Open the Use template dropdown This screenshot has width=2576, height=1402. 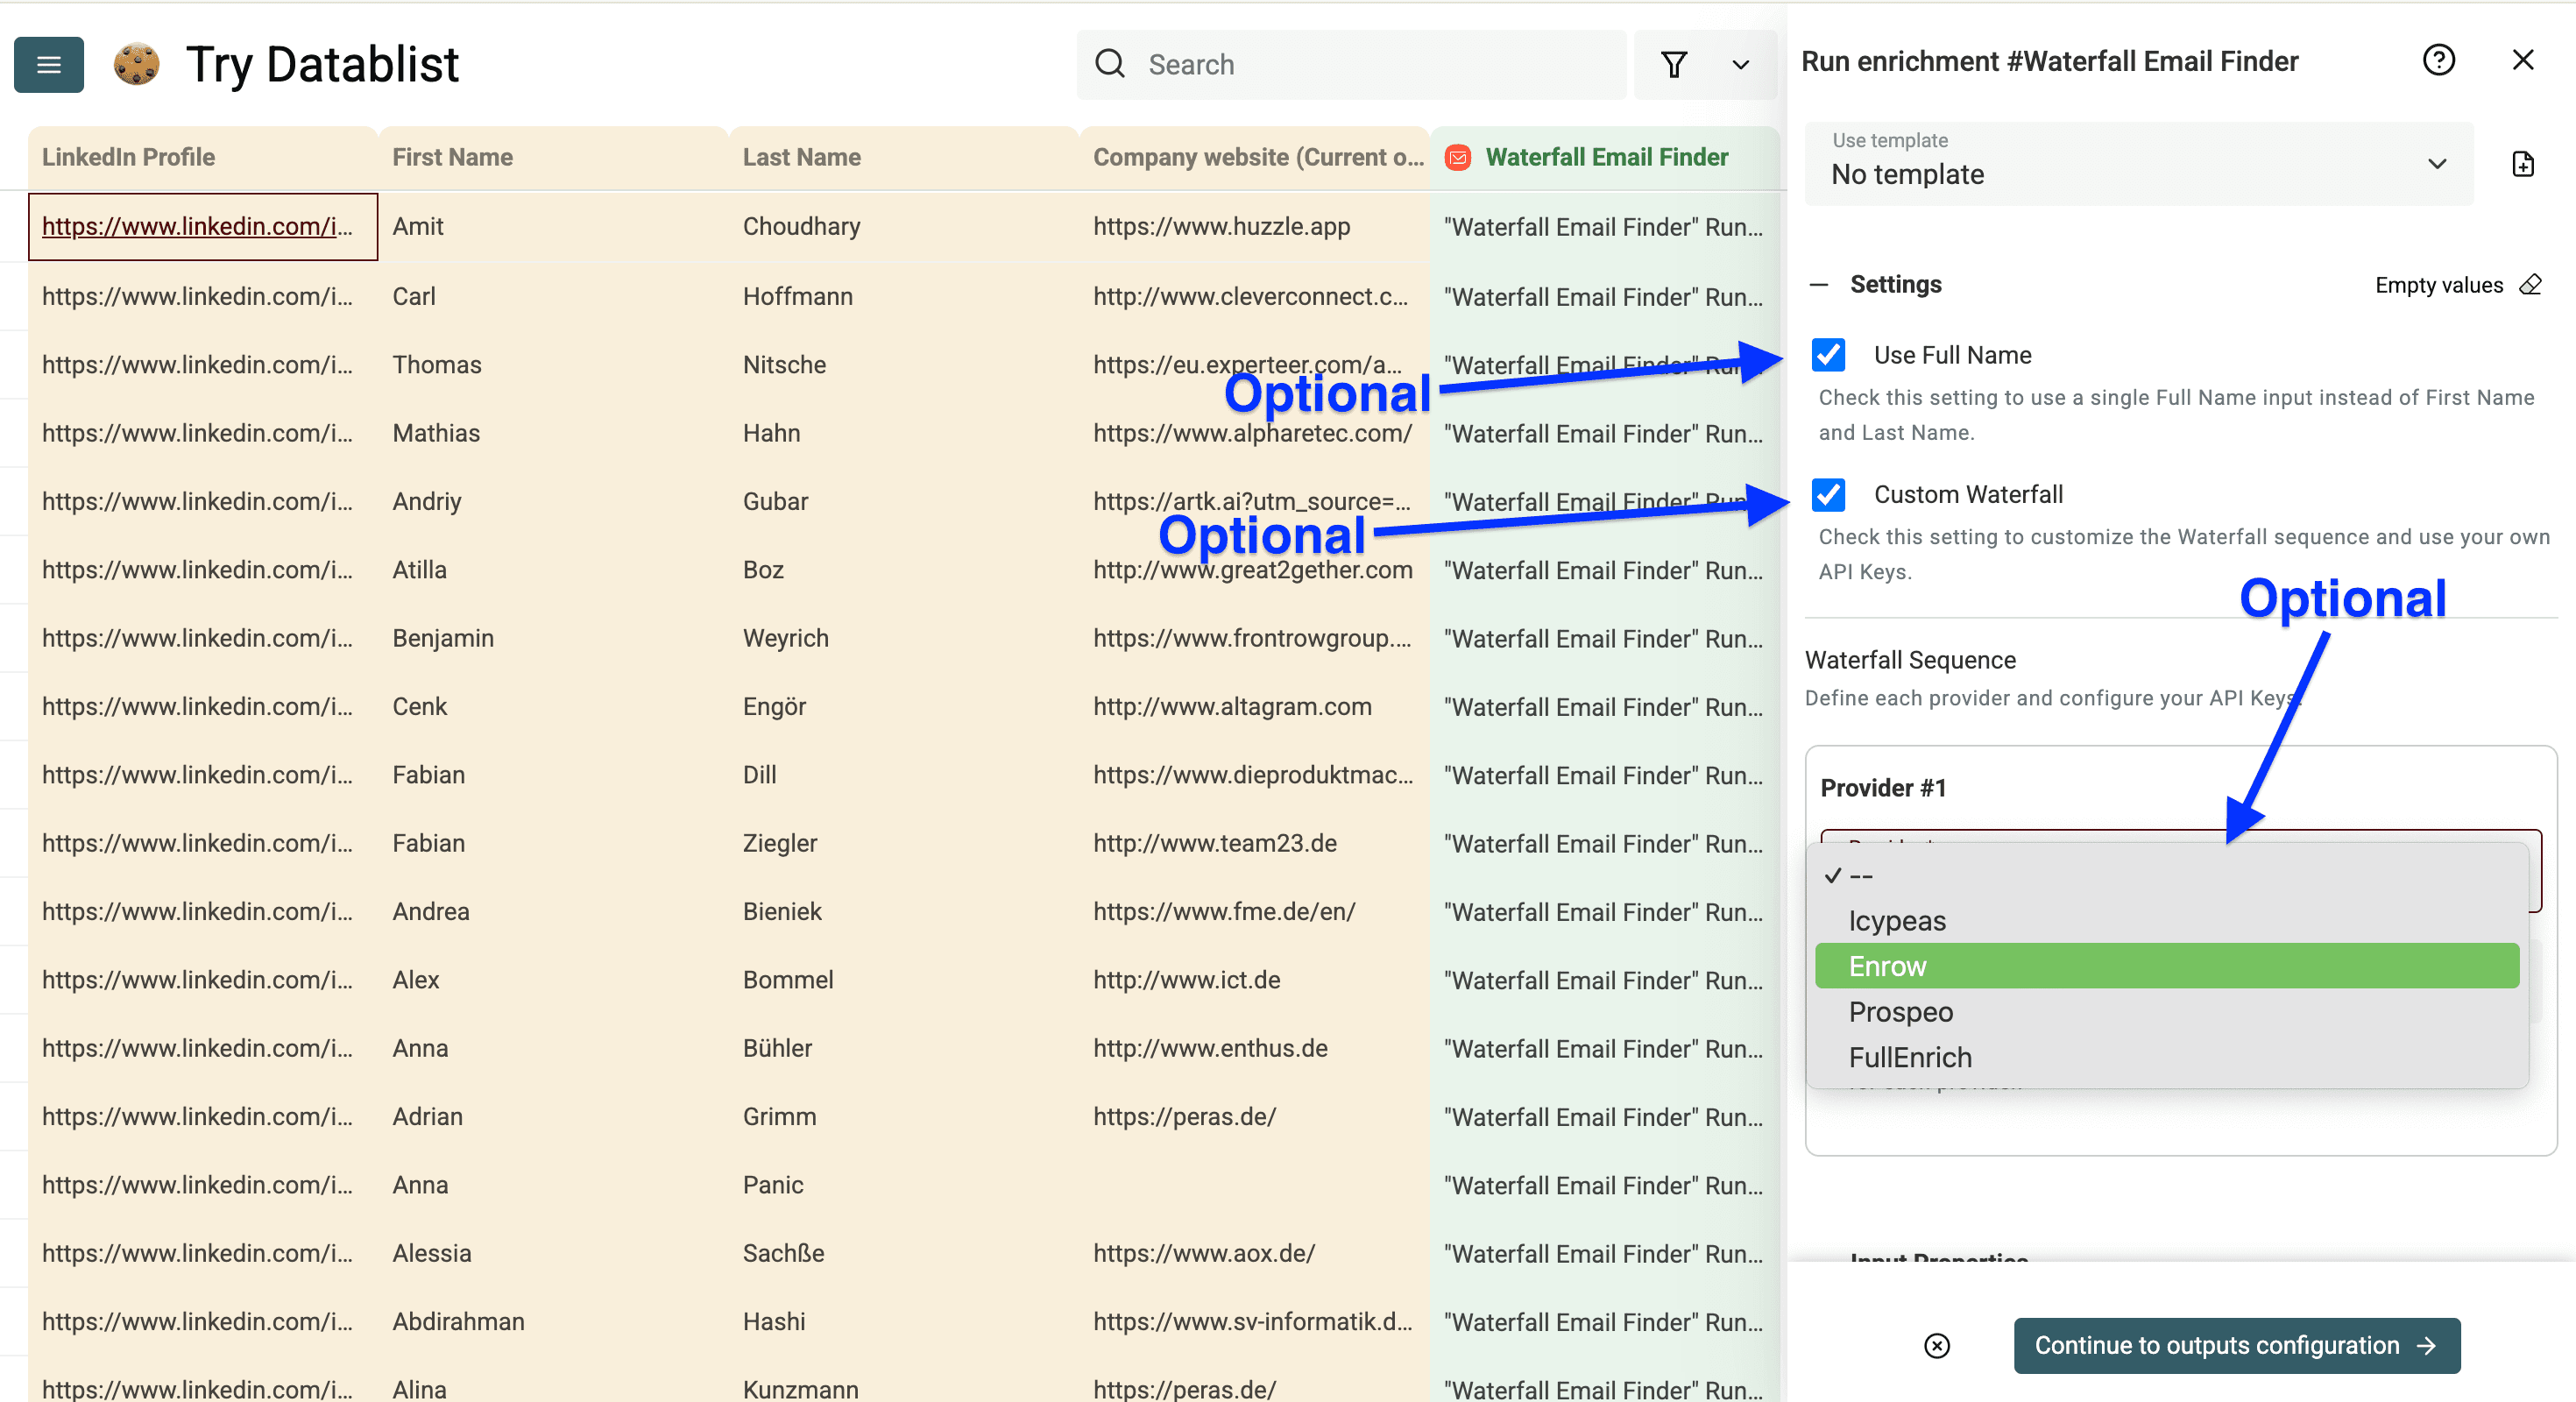(x=2139, y=165)
